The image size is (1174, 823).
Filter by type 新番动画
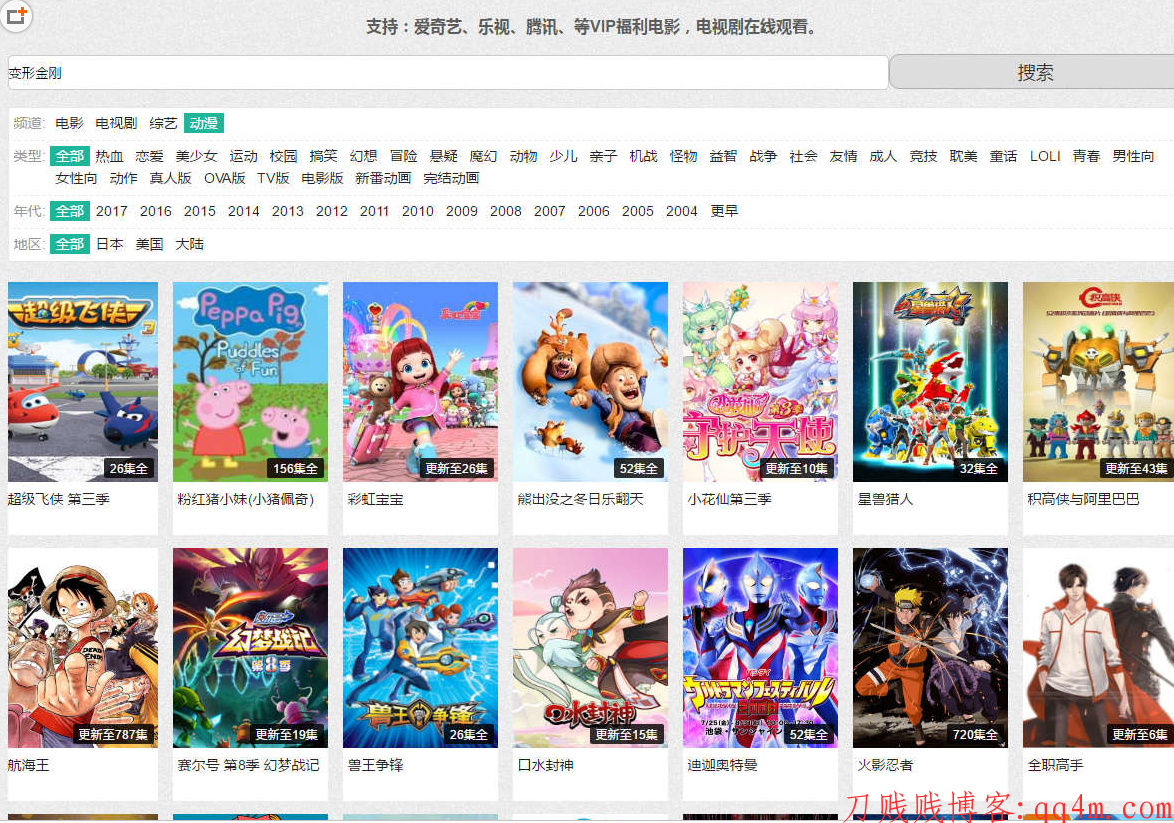[383, 177]
